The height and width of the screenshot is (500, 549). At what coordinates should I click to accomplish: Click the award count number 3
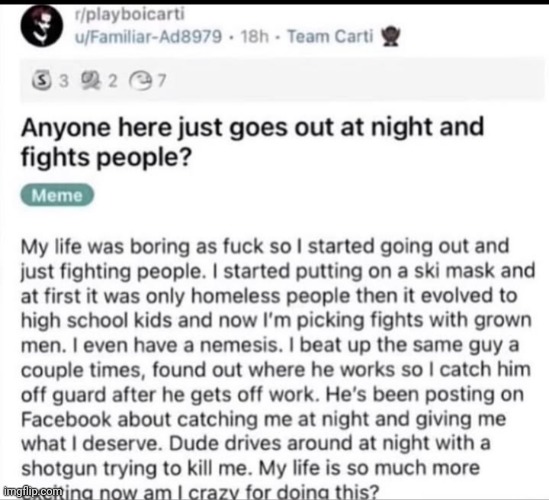pos(63,81)
